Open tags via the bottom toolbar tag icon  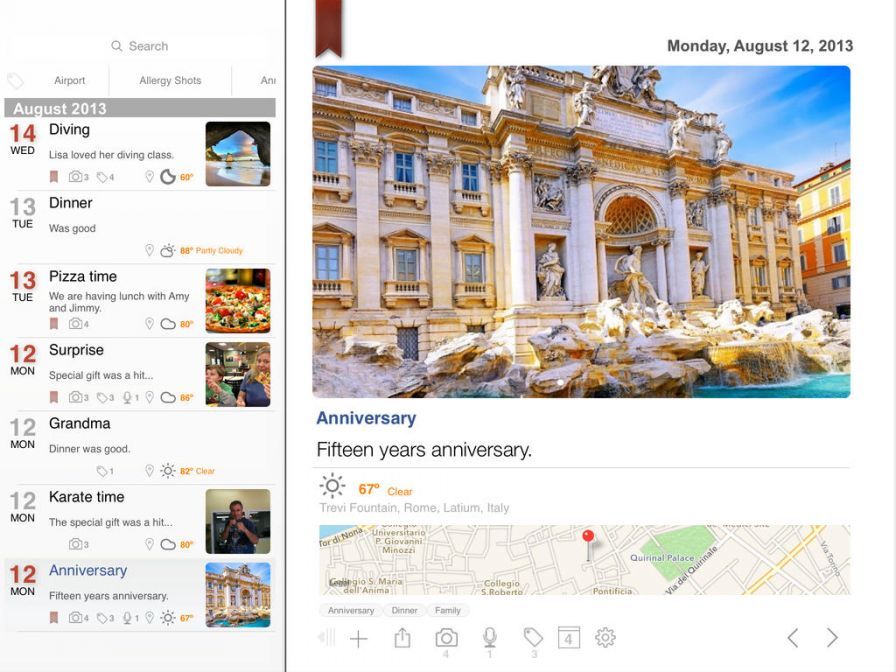pos(533,637)
